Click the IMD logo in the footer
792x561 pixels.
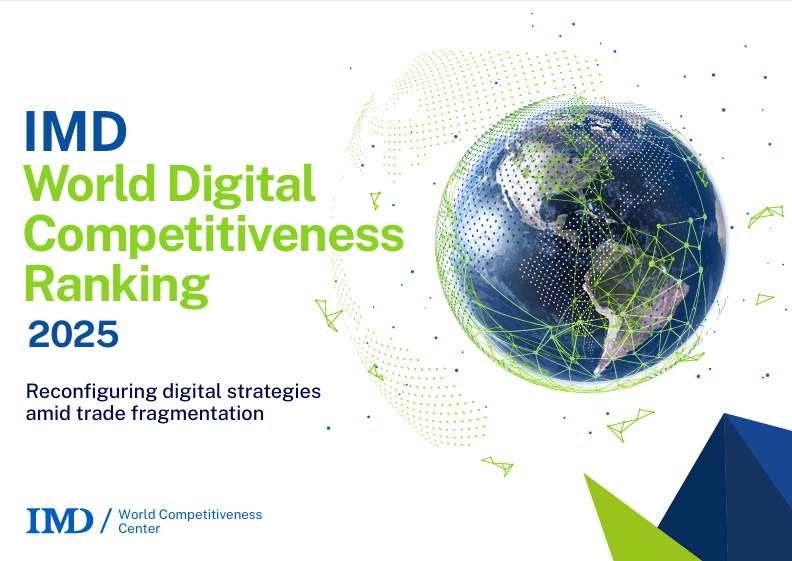[59, 520]
